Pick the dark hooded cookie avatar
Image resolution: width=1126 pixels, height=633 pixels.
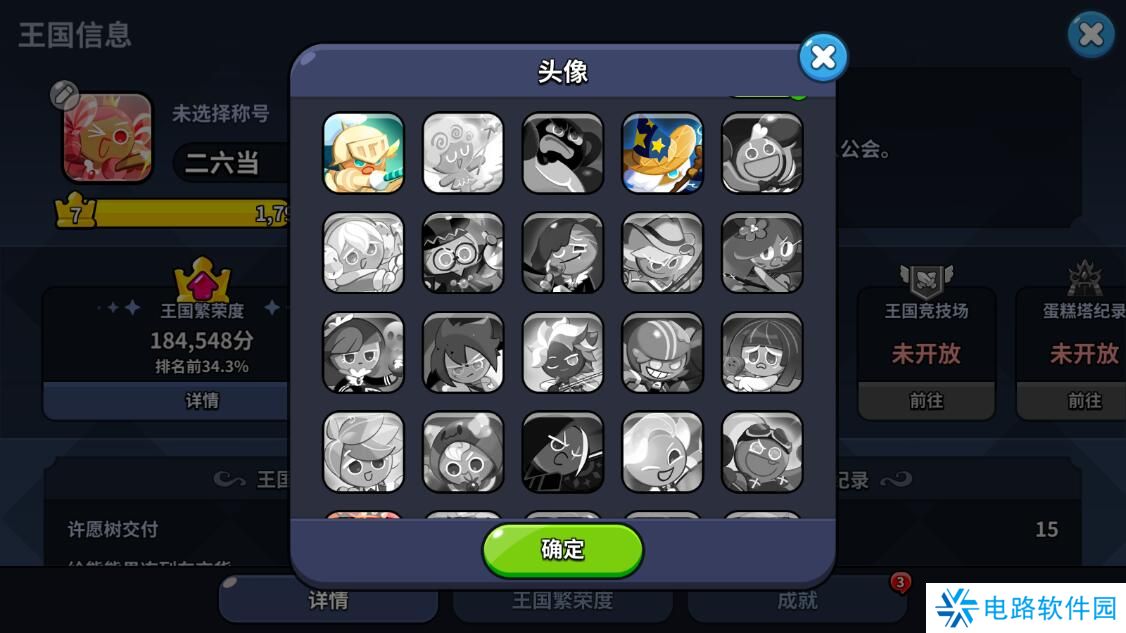pos(562,453)
